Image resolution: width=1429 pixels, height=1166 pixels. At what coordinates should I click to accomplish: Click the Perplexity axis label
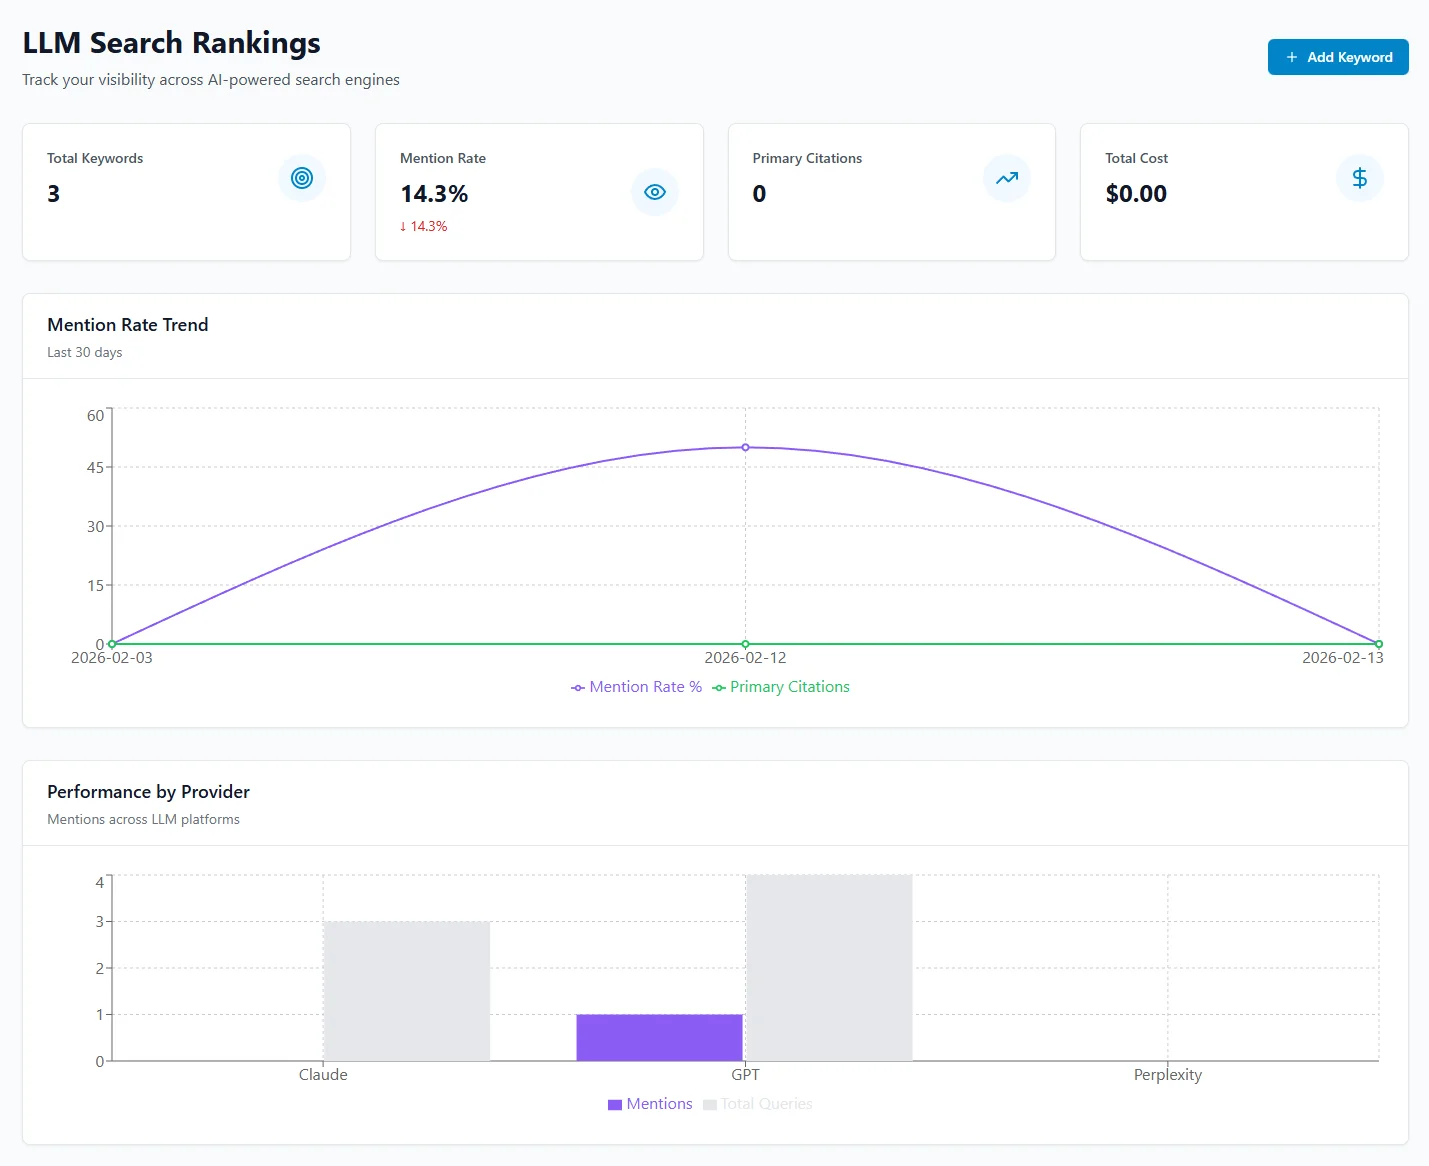[x=1168, y=1075]
